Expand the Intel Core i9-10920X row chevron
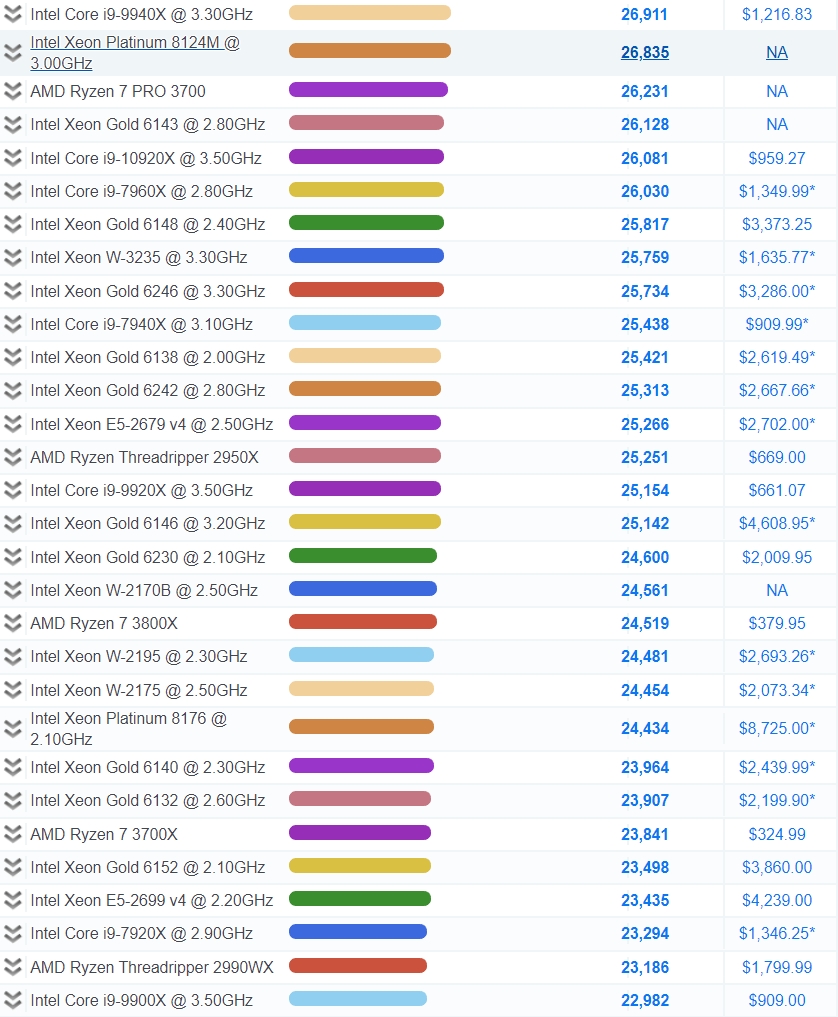This screenshot has height=1017, width=838. (x=13, y=158)
